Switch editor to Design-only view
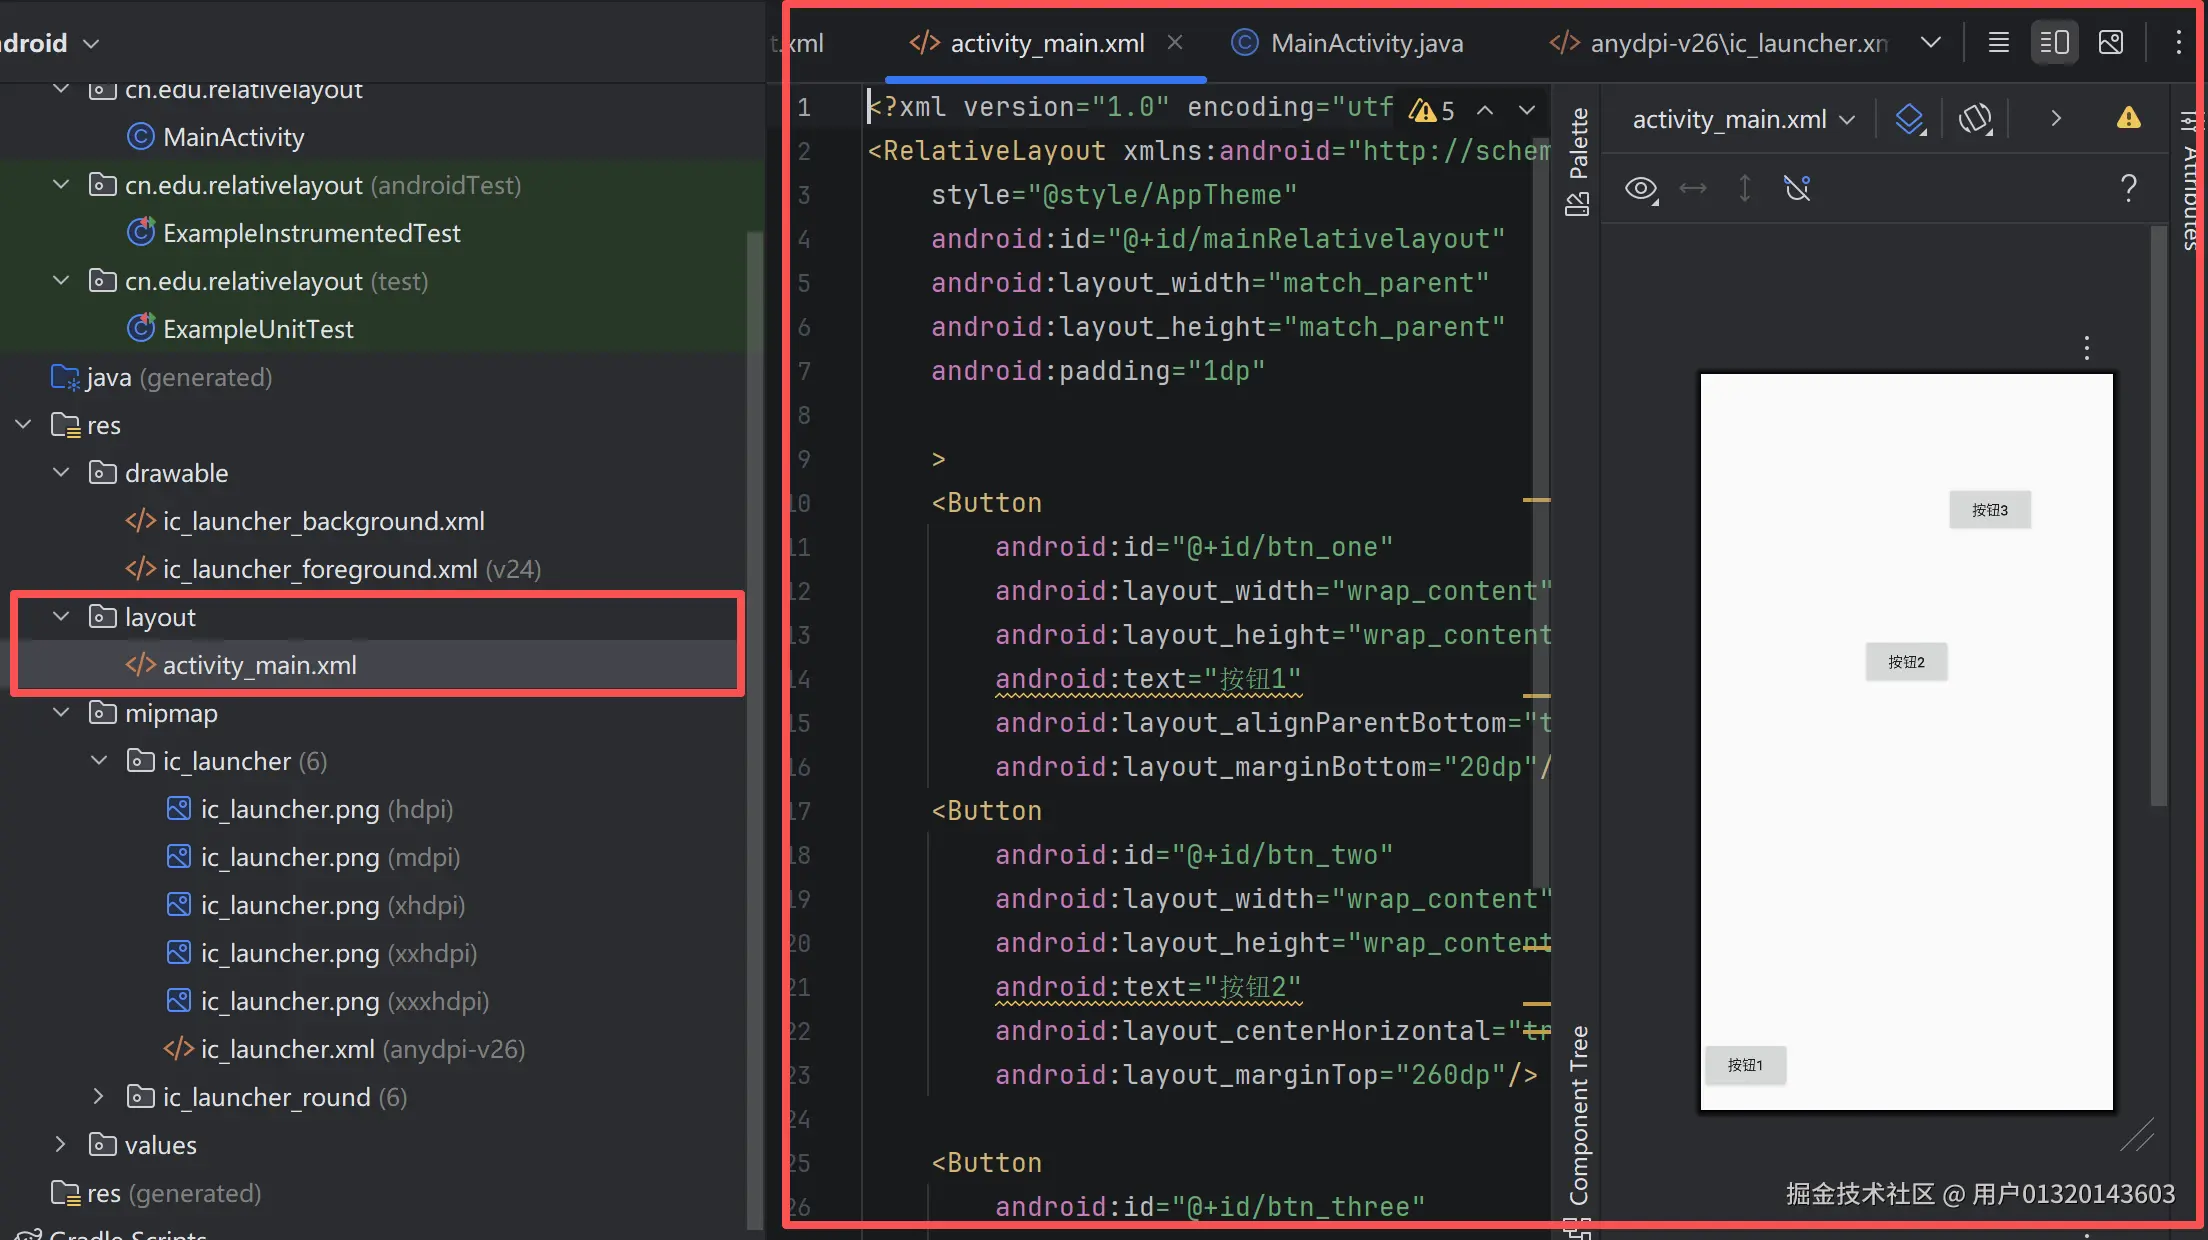 point(2111,43)
